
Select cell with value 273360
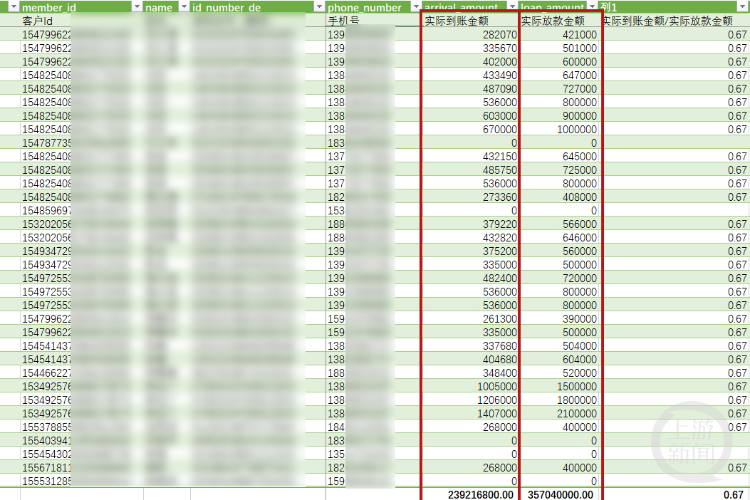click(x=470, y=197)
